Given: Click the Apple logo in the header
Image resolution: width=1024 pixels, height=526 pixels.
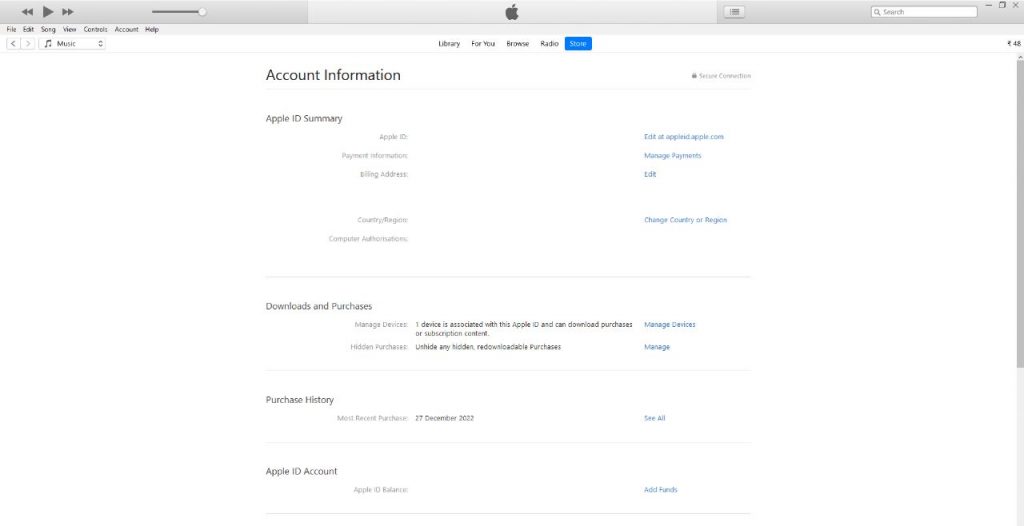Looking at the screenshot, I should point(512,12).
